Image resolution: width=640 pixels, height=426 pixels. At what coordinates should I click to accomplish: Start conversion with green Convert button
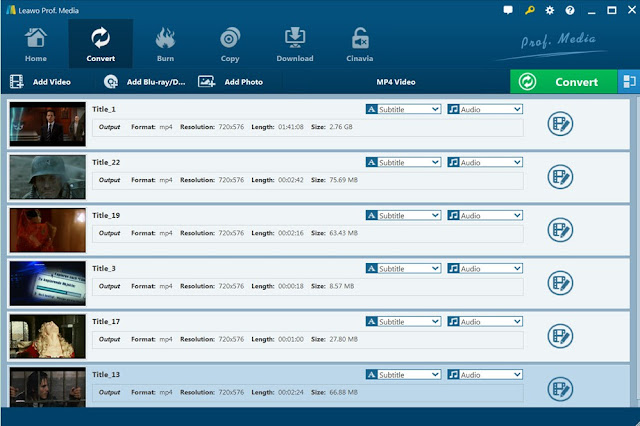[x=563, y=82]
